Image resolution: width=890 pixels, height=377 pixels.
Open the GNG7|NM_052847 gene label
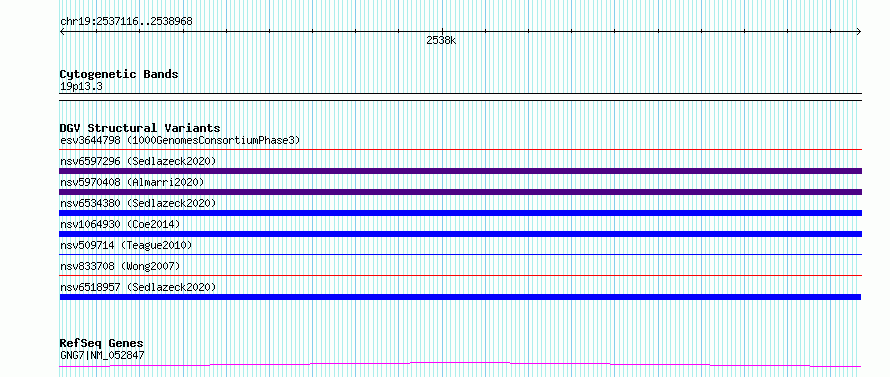[x=102, y=356]
